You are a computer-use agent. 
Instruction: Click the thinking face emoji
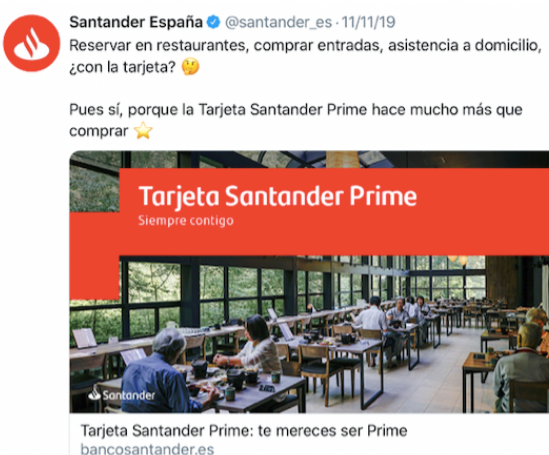pos(190,66)
